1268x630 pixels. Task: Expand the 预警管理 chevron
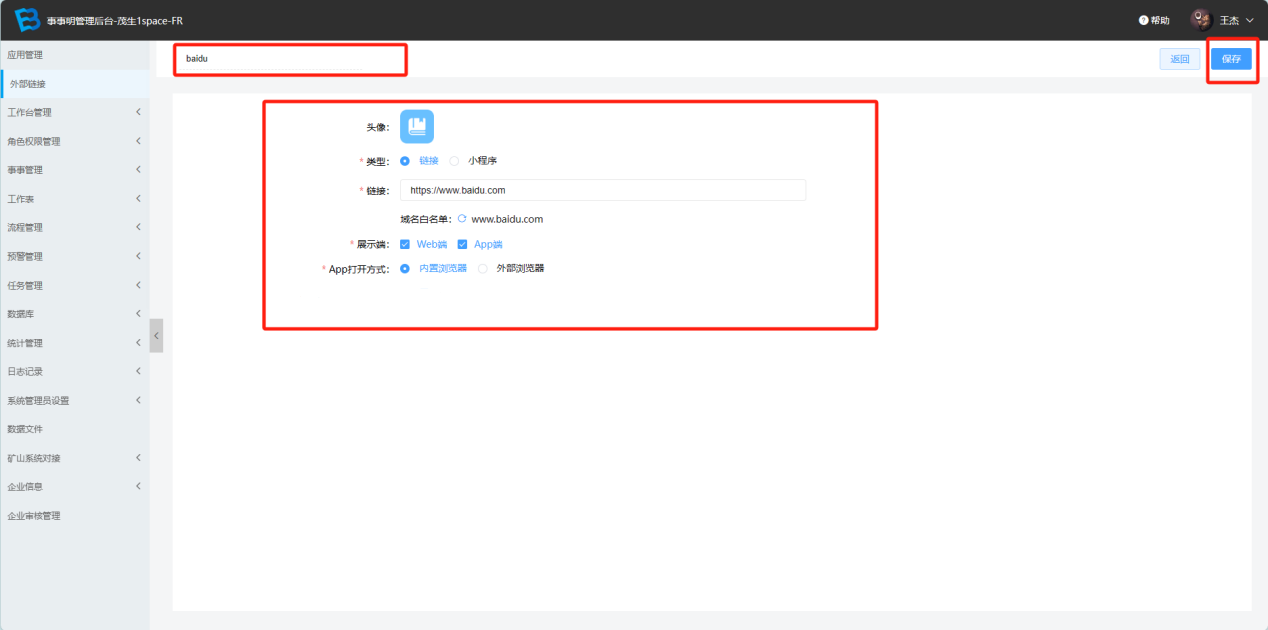pyautogui.click(x=138, y=256)
